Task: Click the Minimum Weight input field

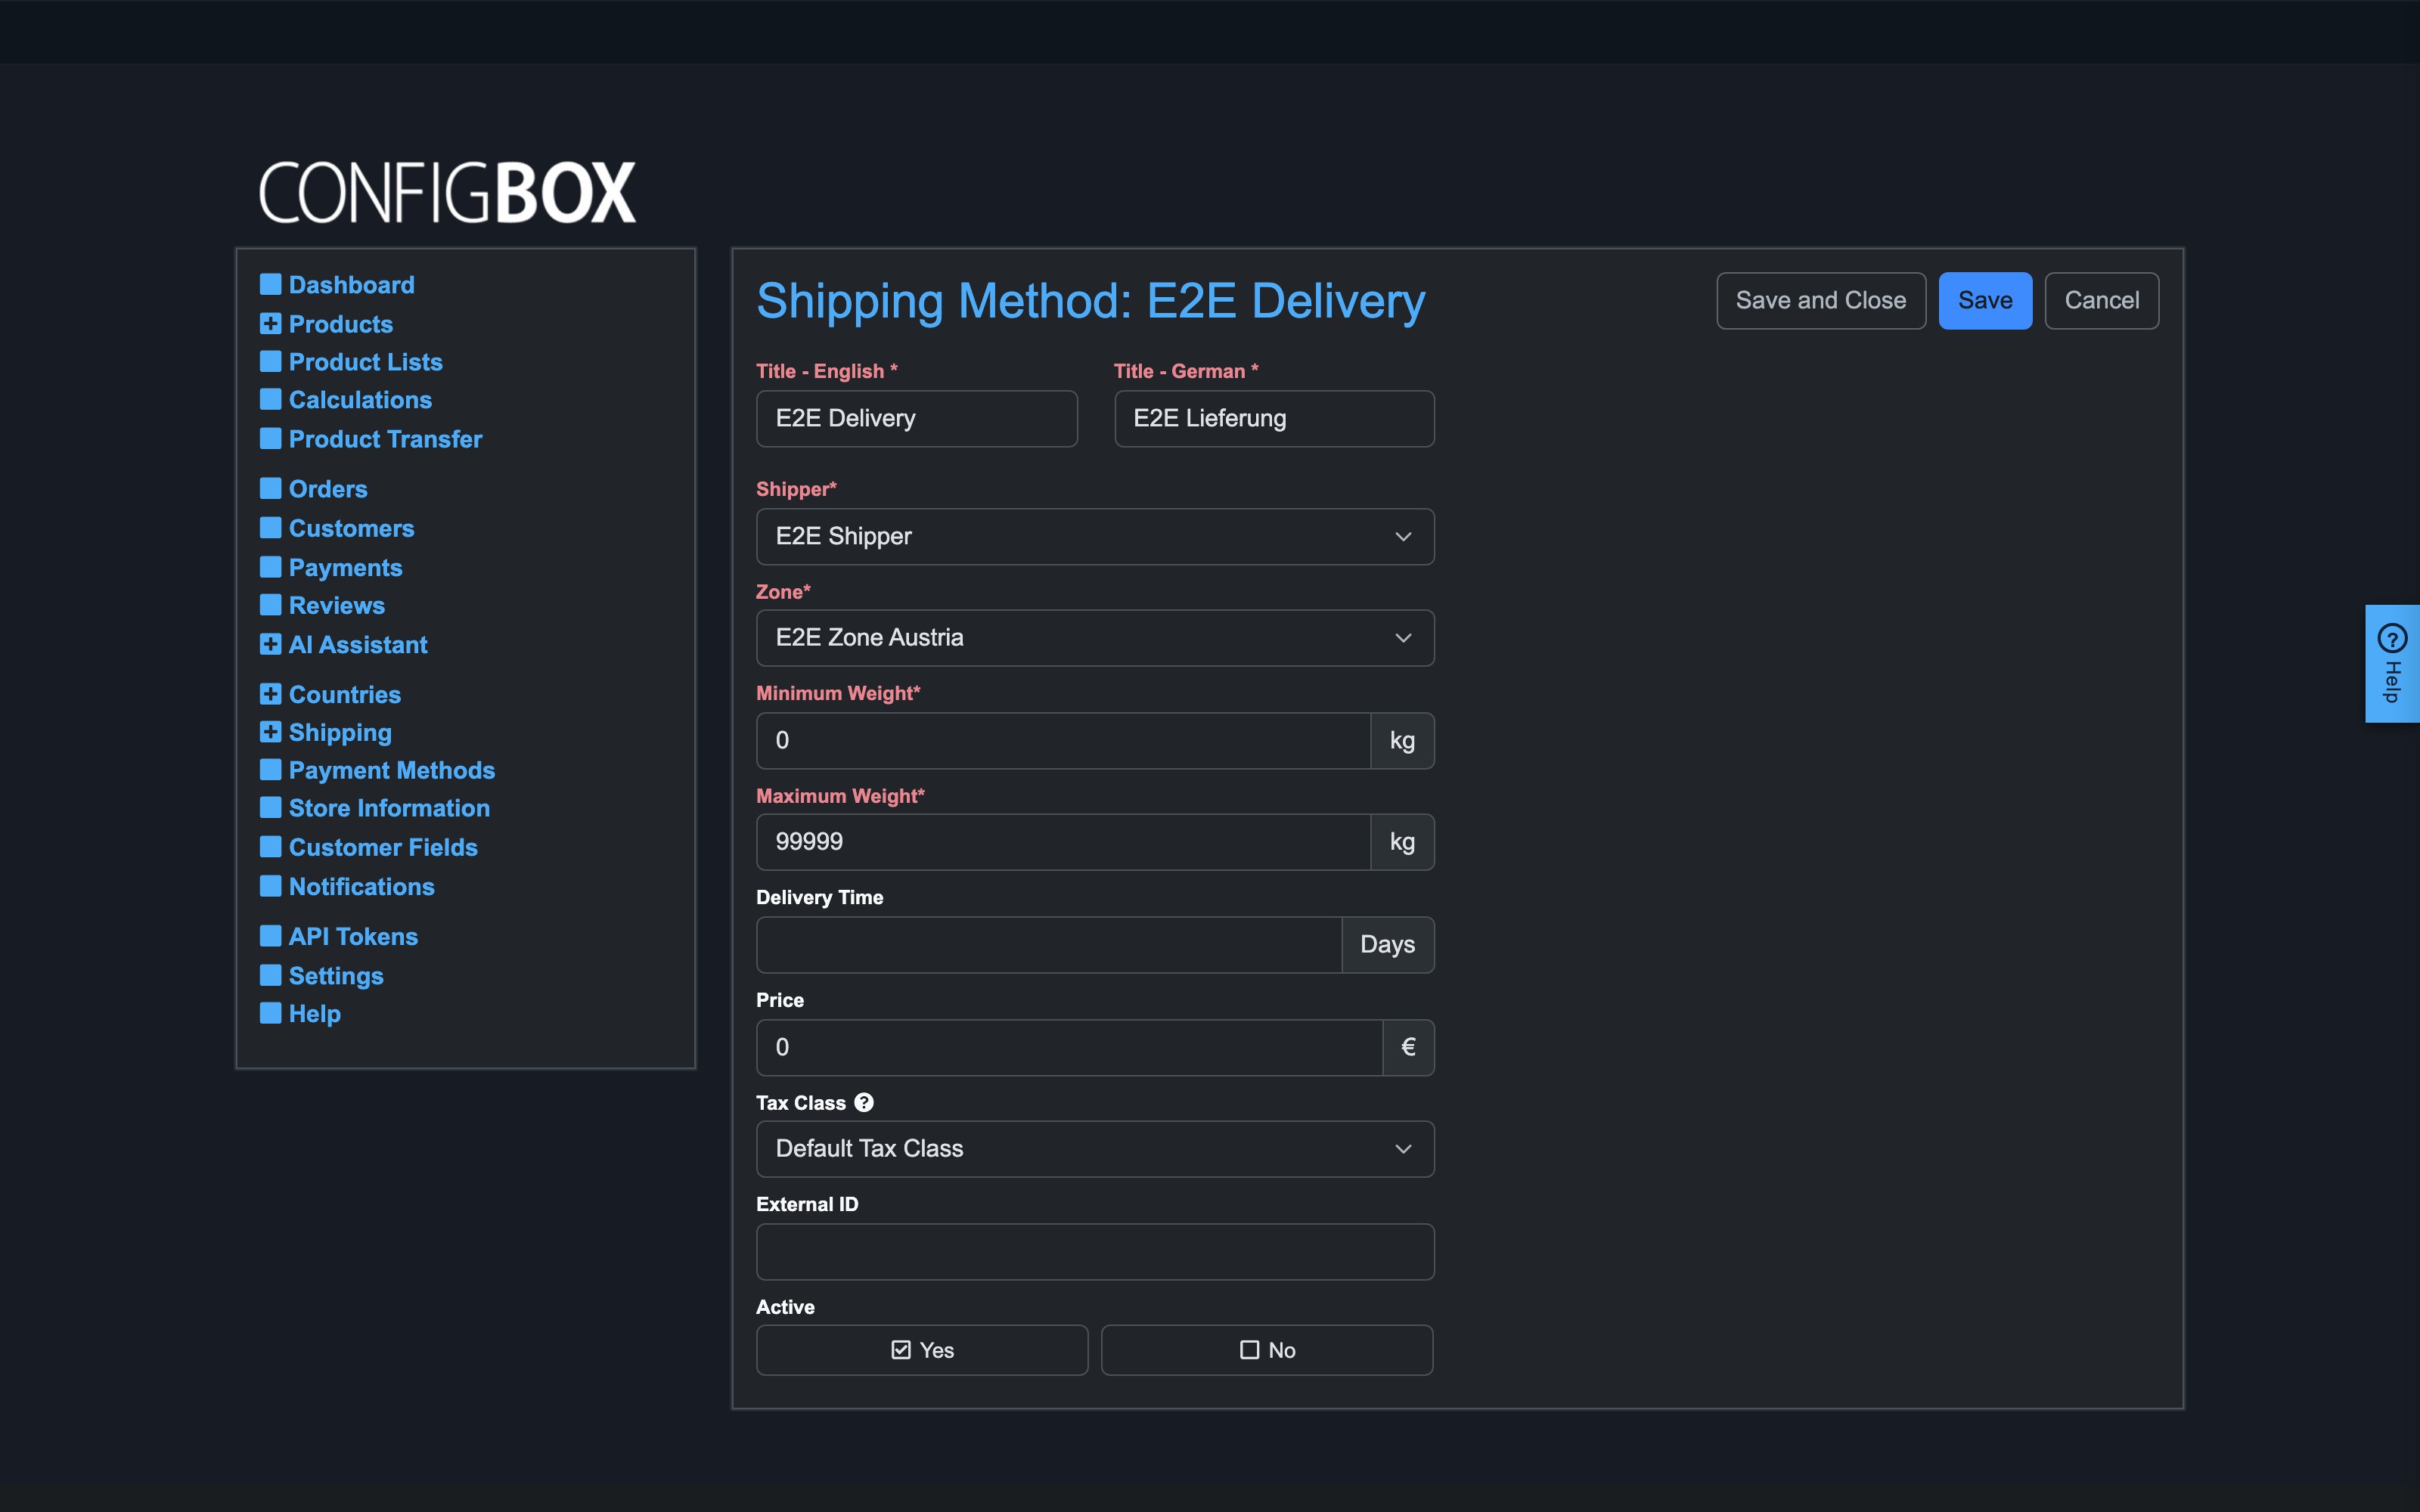Action: click(x=1063, y=741)
